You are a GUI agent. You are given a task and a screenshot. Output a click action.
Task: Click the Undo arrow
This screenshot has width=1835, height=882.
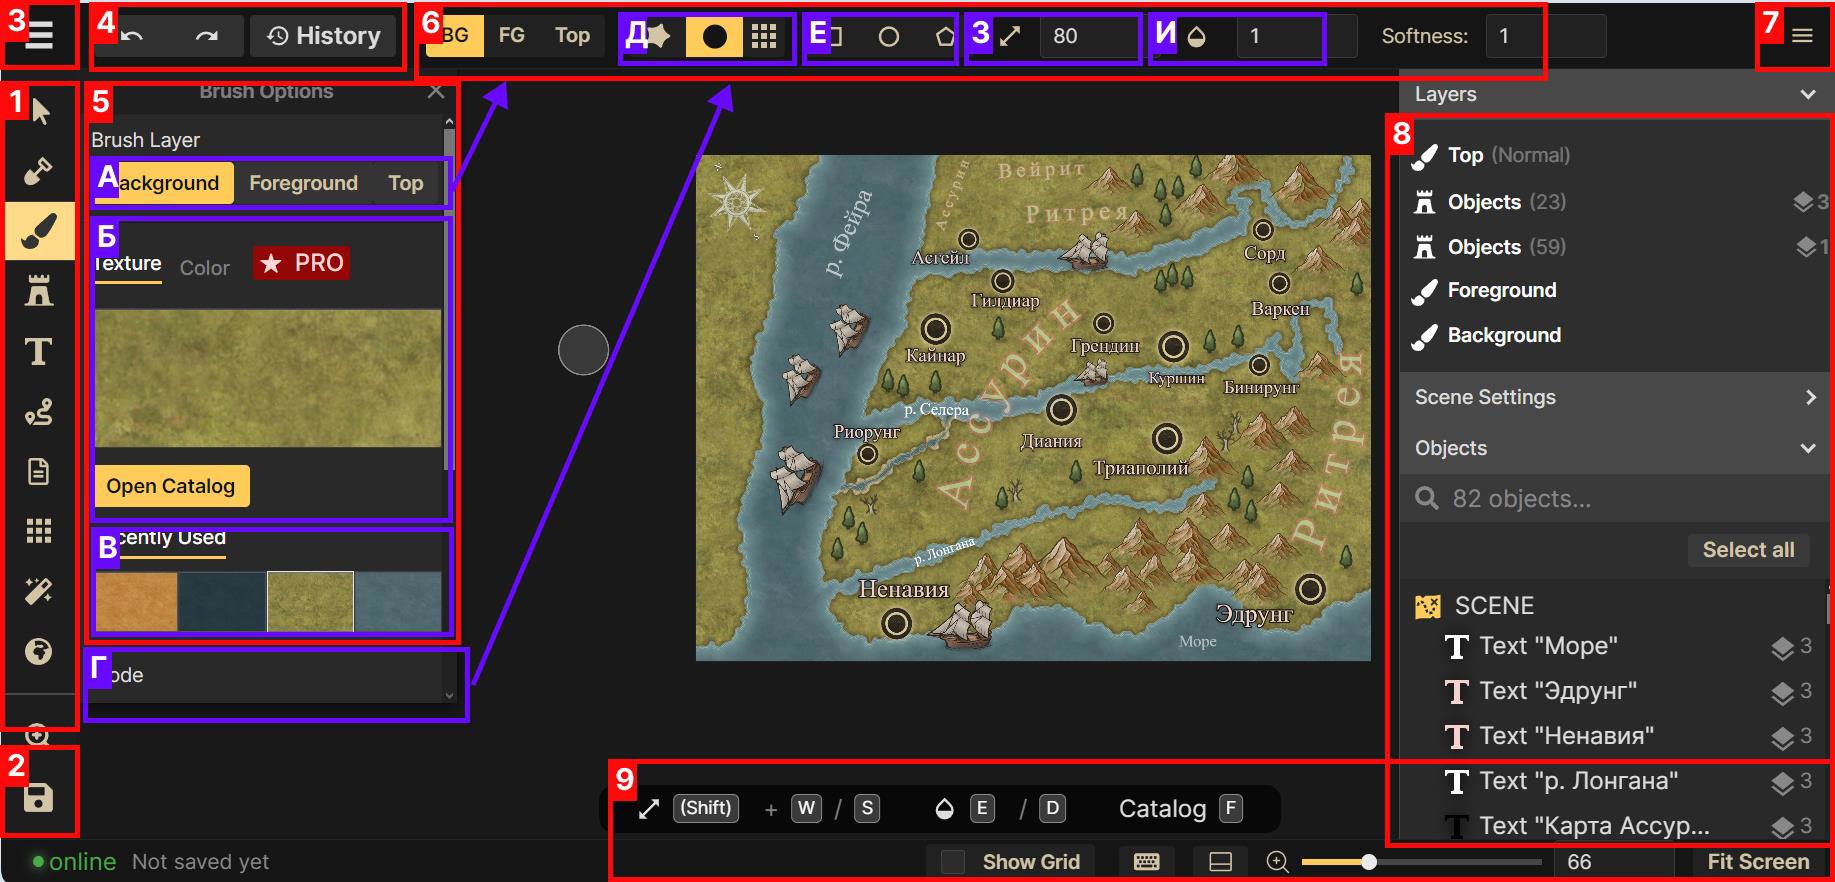133,36
